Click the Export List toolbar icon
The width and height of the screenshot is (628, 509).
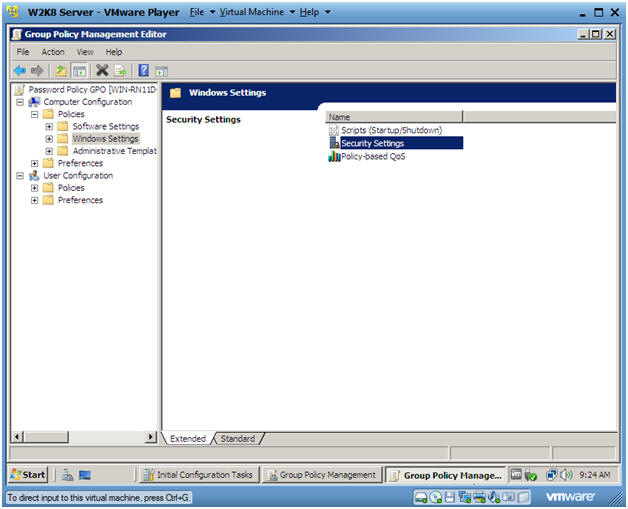click(120, 71)
